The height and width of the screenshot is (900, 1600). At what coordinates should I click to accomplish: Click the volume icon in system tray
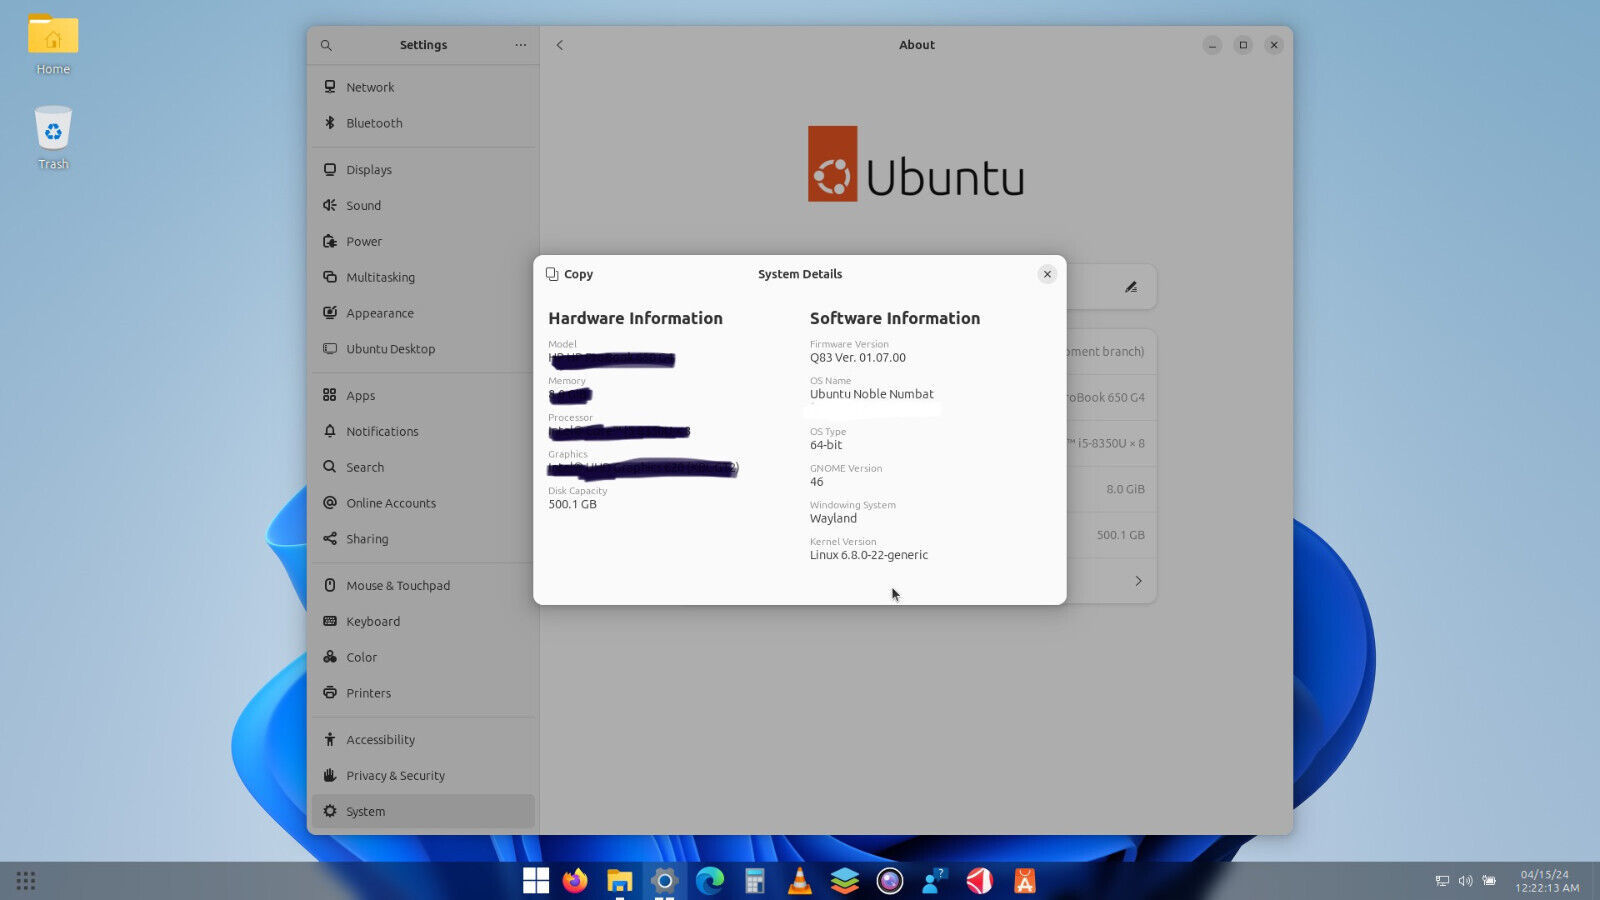point(1465,881)
